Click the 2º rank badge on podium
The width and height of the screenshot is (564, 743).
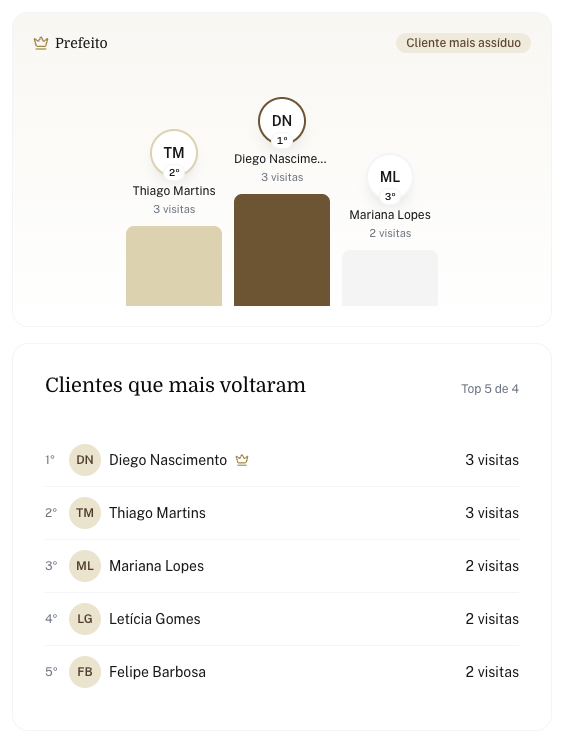coord(174,172)
